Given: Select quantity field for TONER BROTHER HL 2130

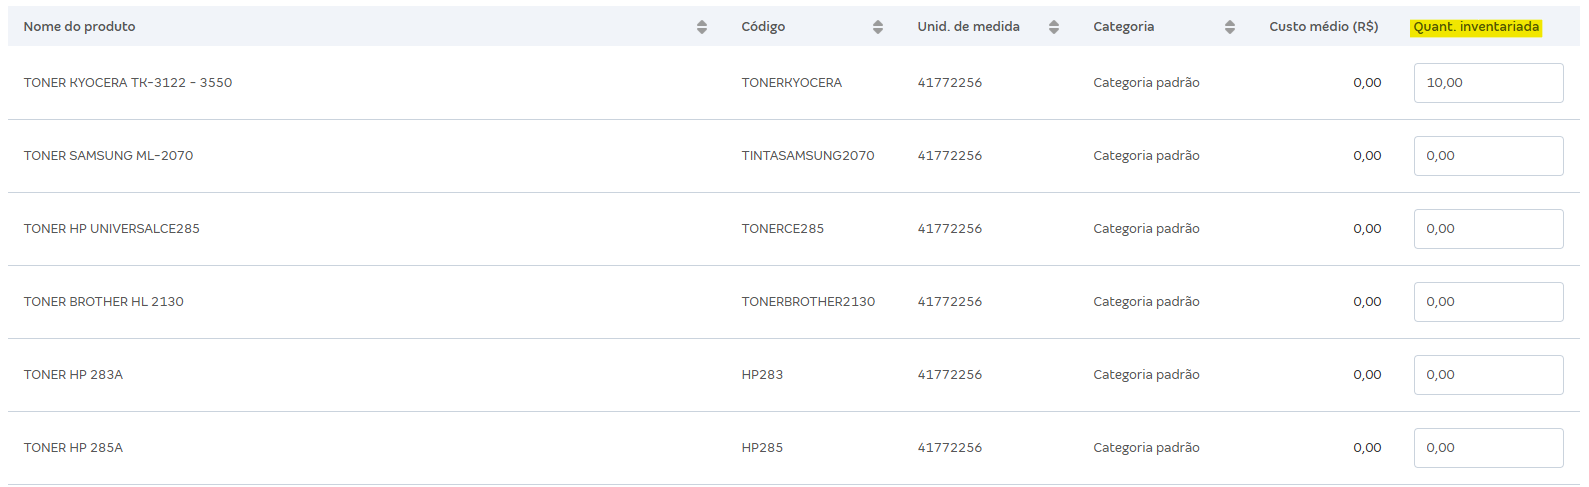Looking at the screenshot, I should [1488, 302].
